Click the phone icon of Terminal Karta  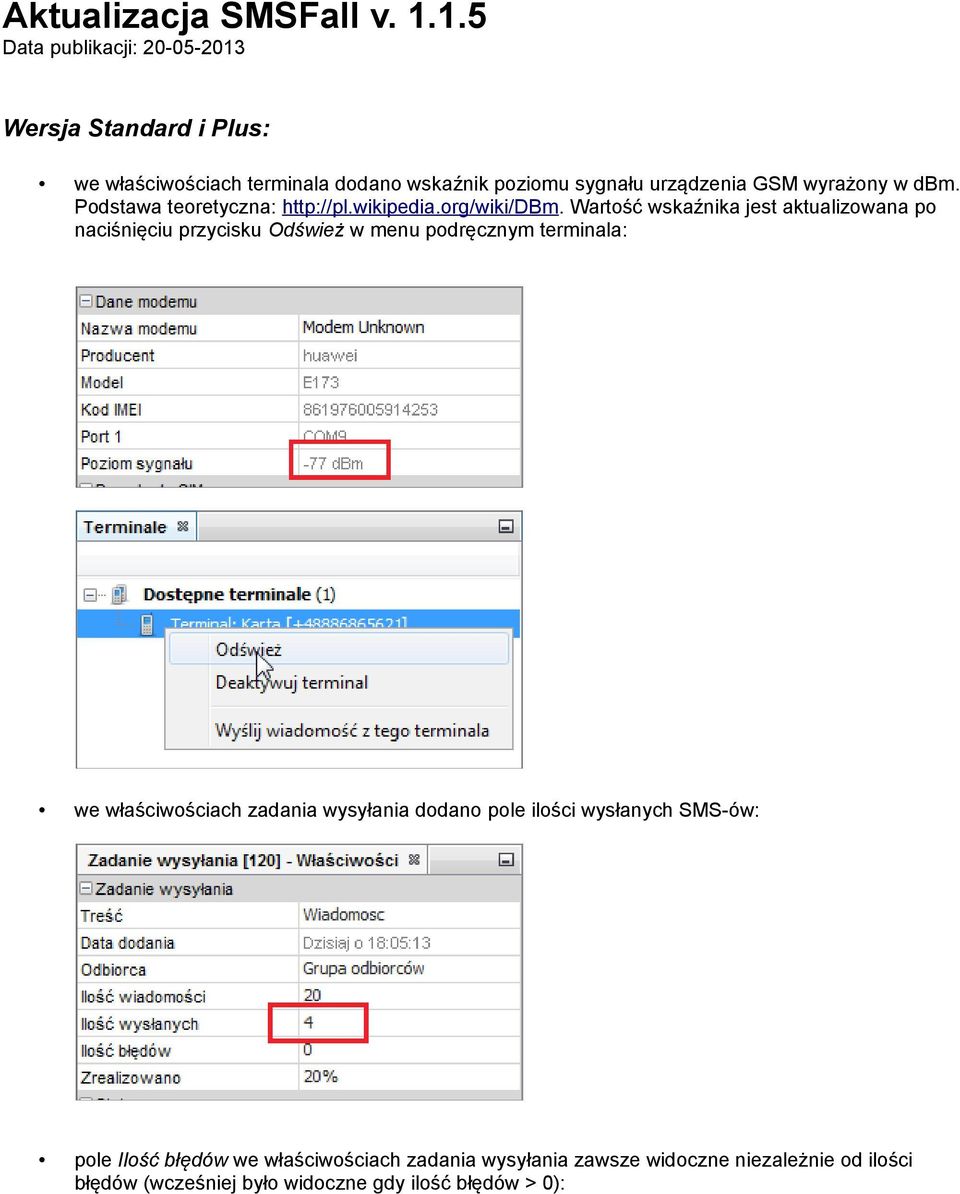pyautogui.click(x=147, y=624)
